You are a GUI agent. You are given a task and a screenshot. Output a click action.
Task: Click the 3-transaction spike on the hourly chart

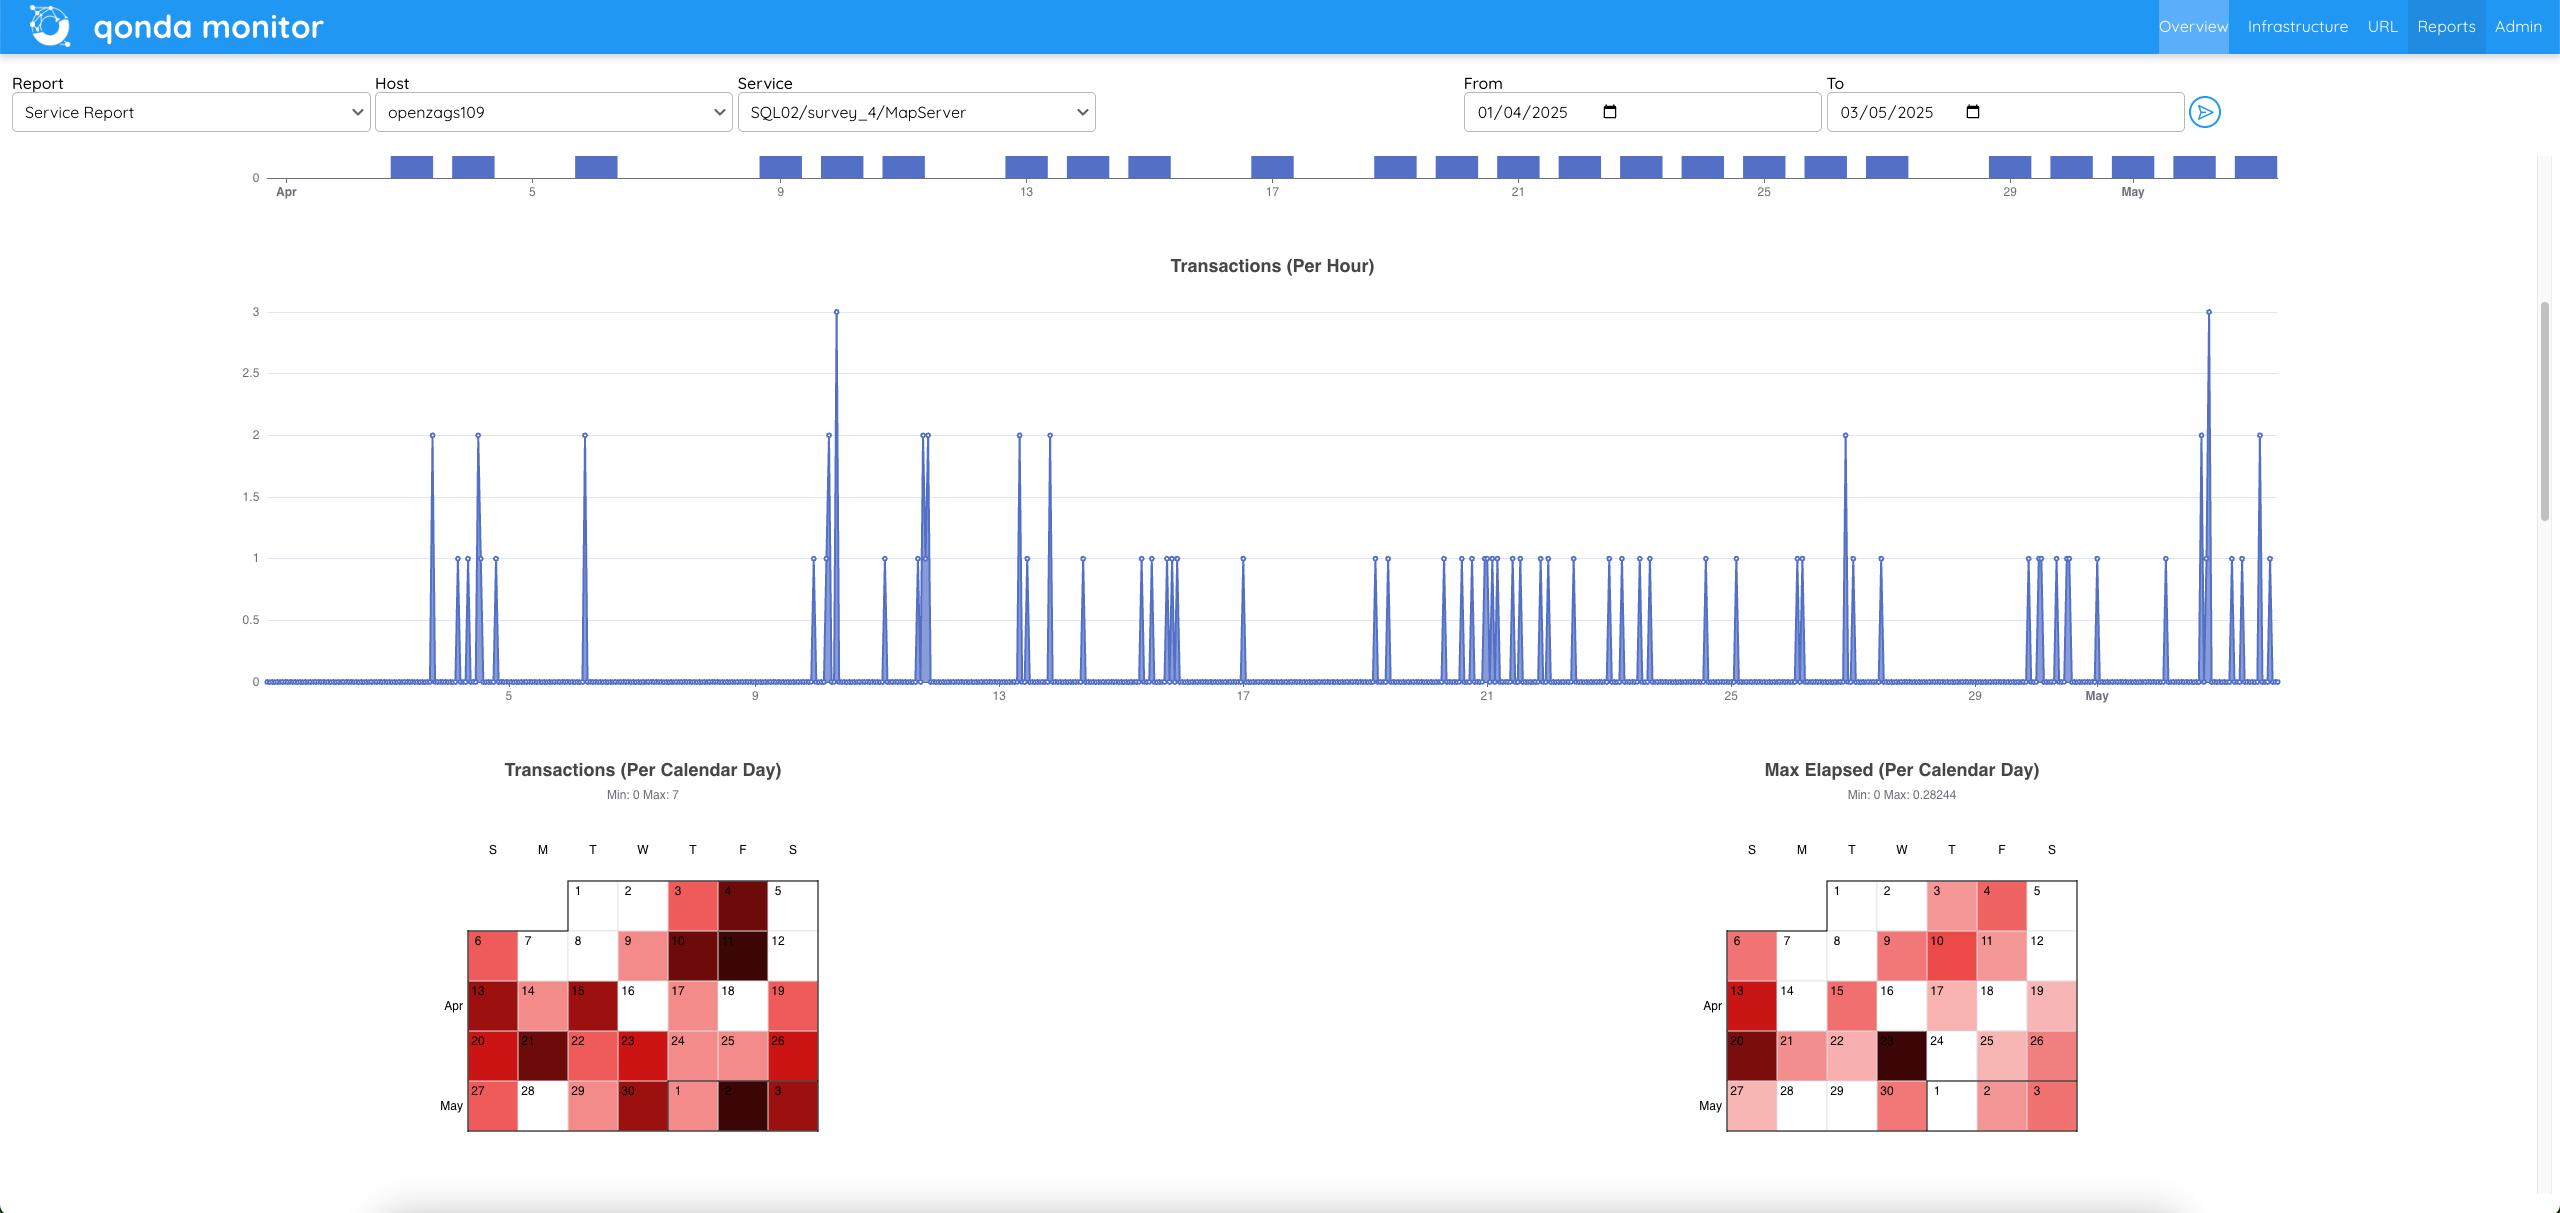(x=838, y=313)
